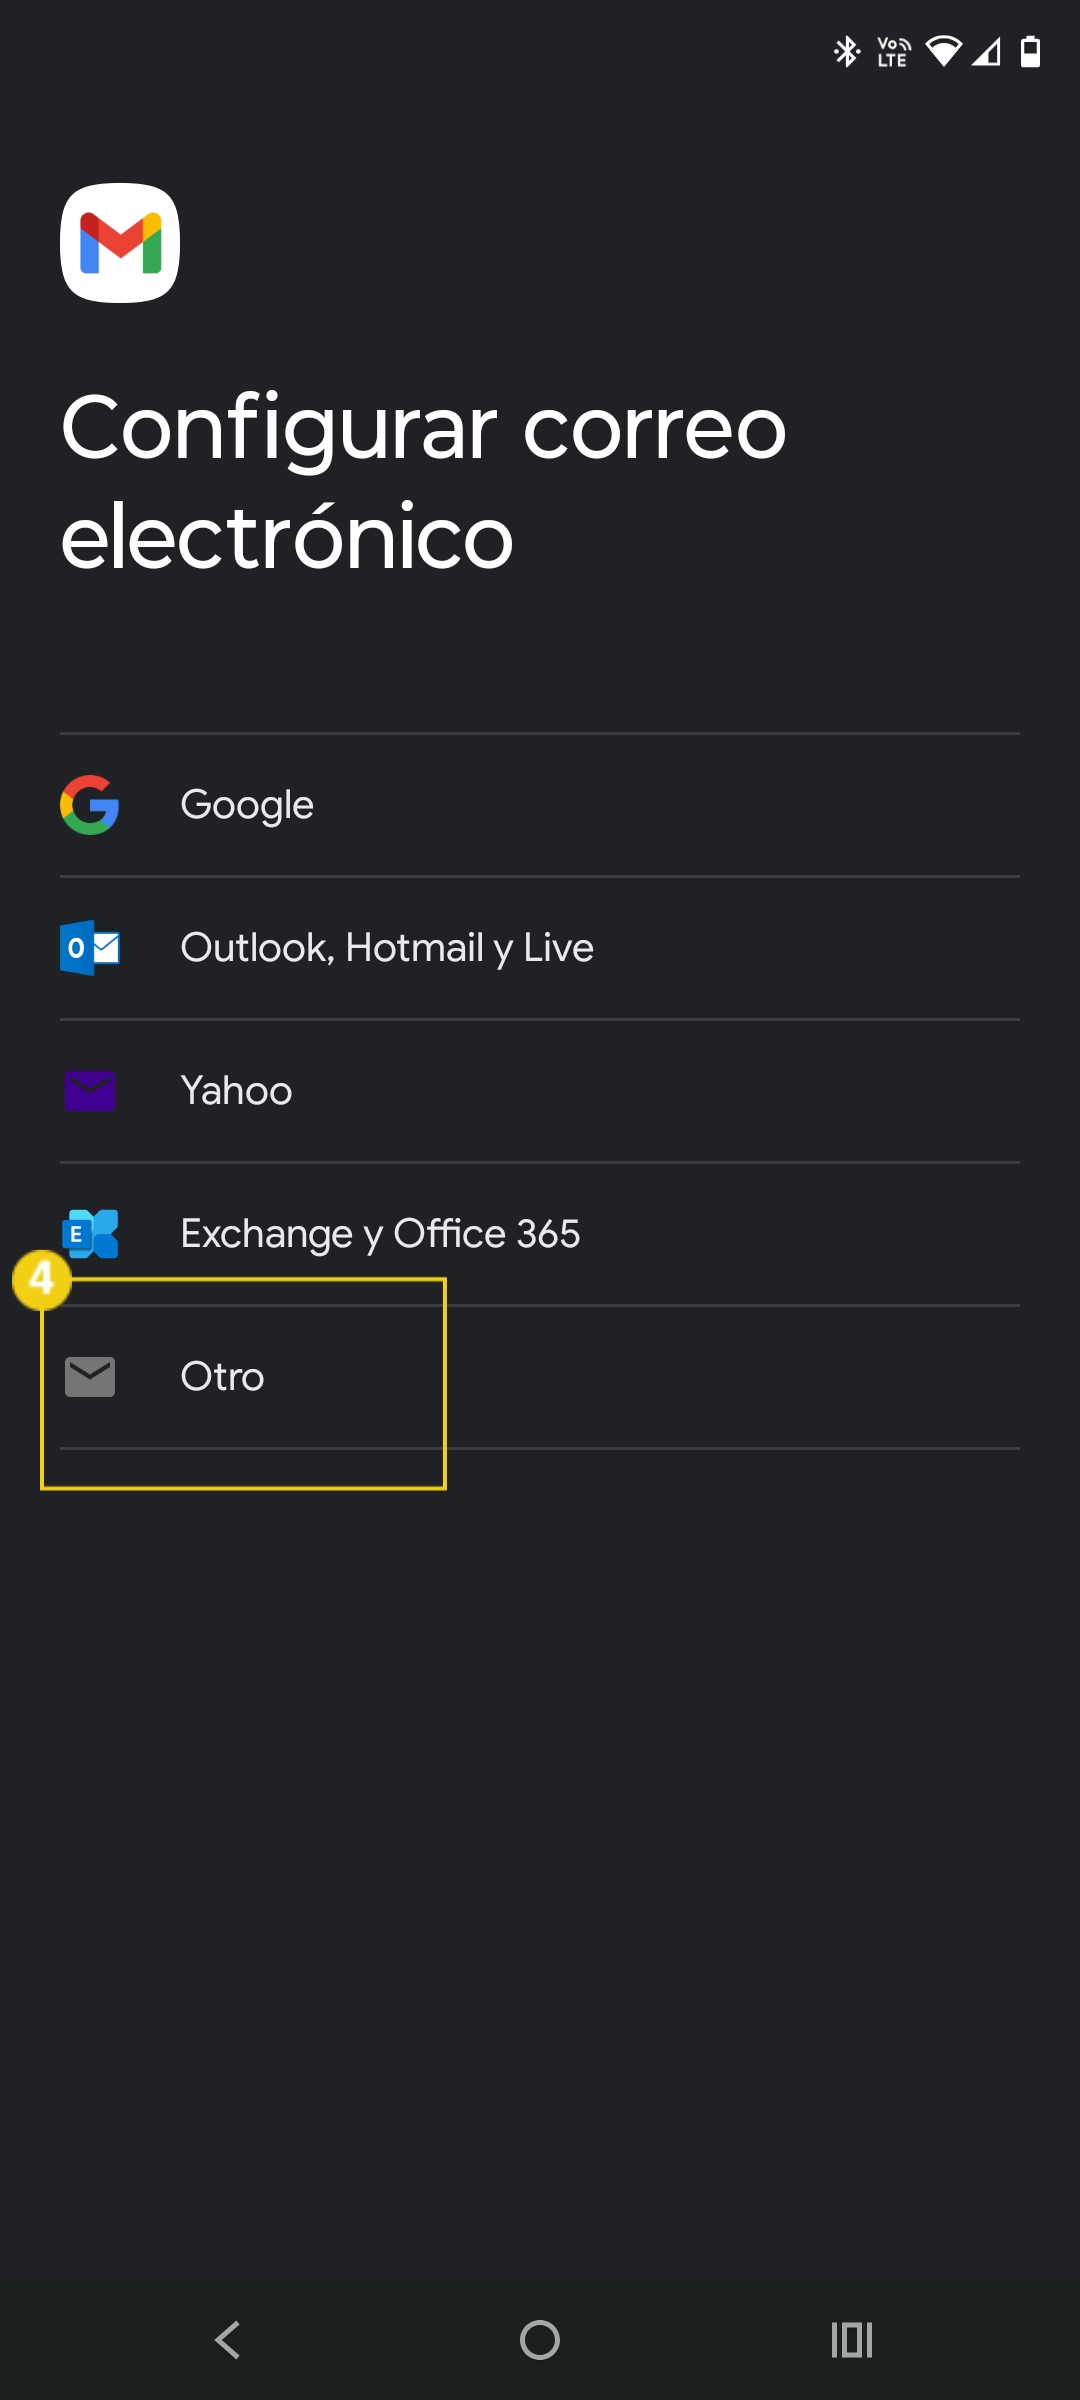Tap the Gmail logo icon
The image size is (1080, 2400).
coord(120,243)
